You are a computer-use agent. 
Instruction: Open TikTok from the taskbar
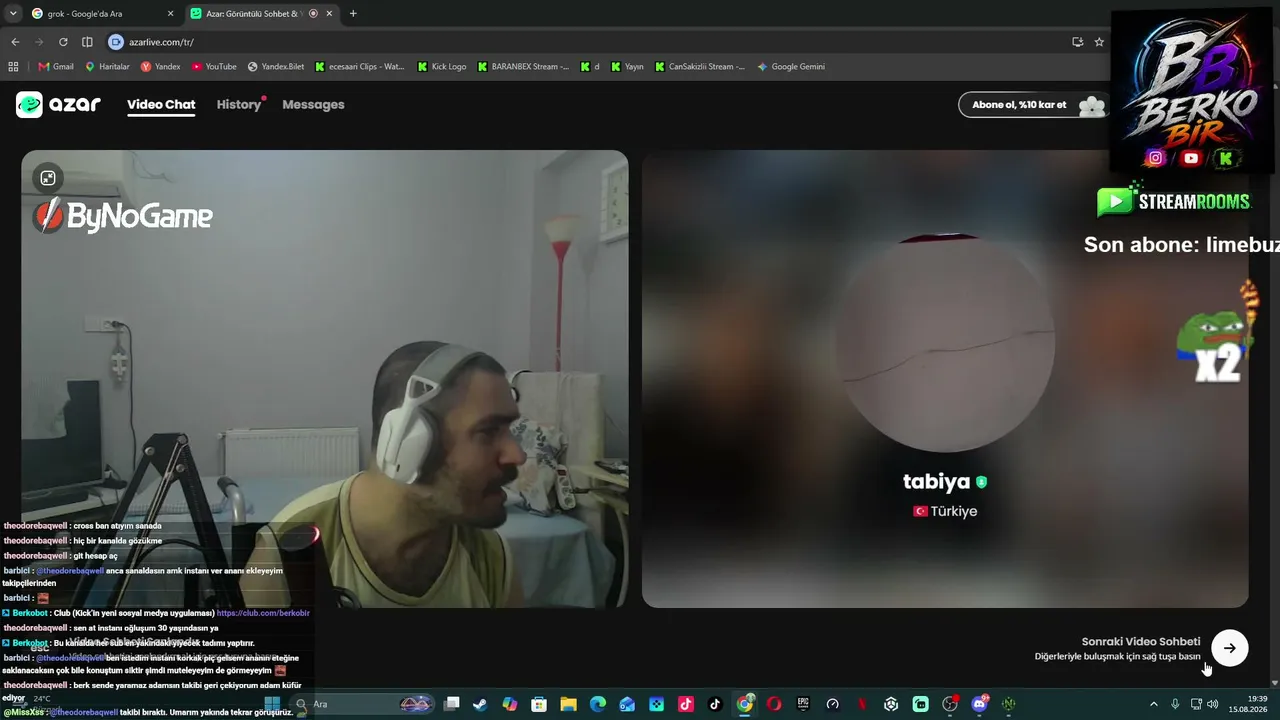tap(715, 704)
